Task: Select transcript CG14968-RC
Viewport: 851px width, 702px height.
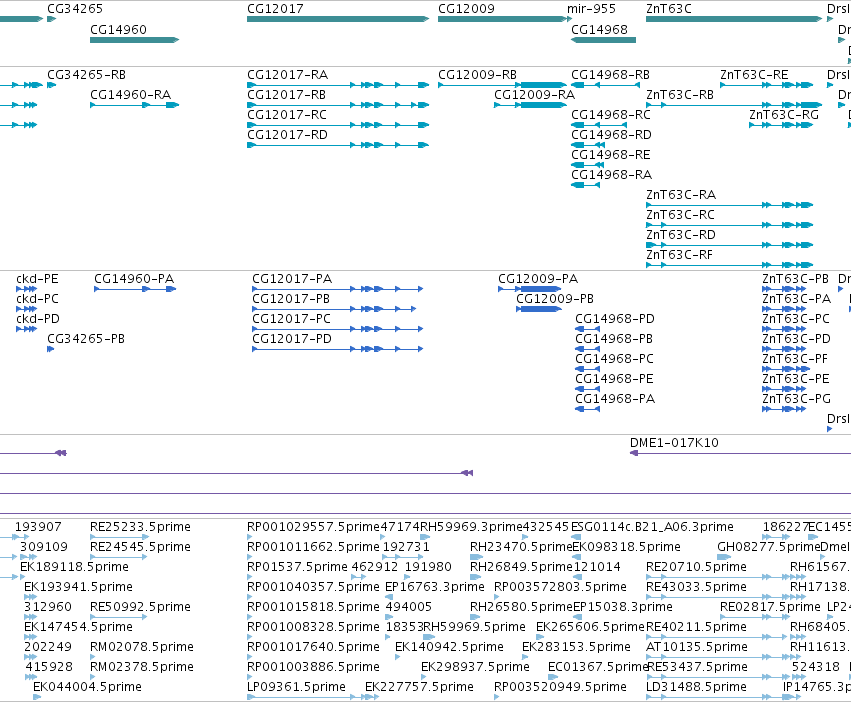Action: (x=611, y=115)
